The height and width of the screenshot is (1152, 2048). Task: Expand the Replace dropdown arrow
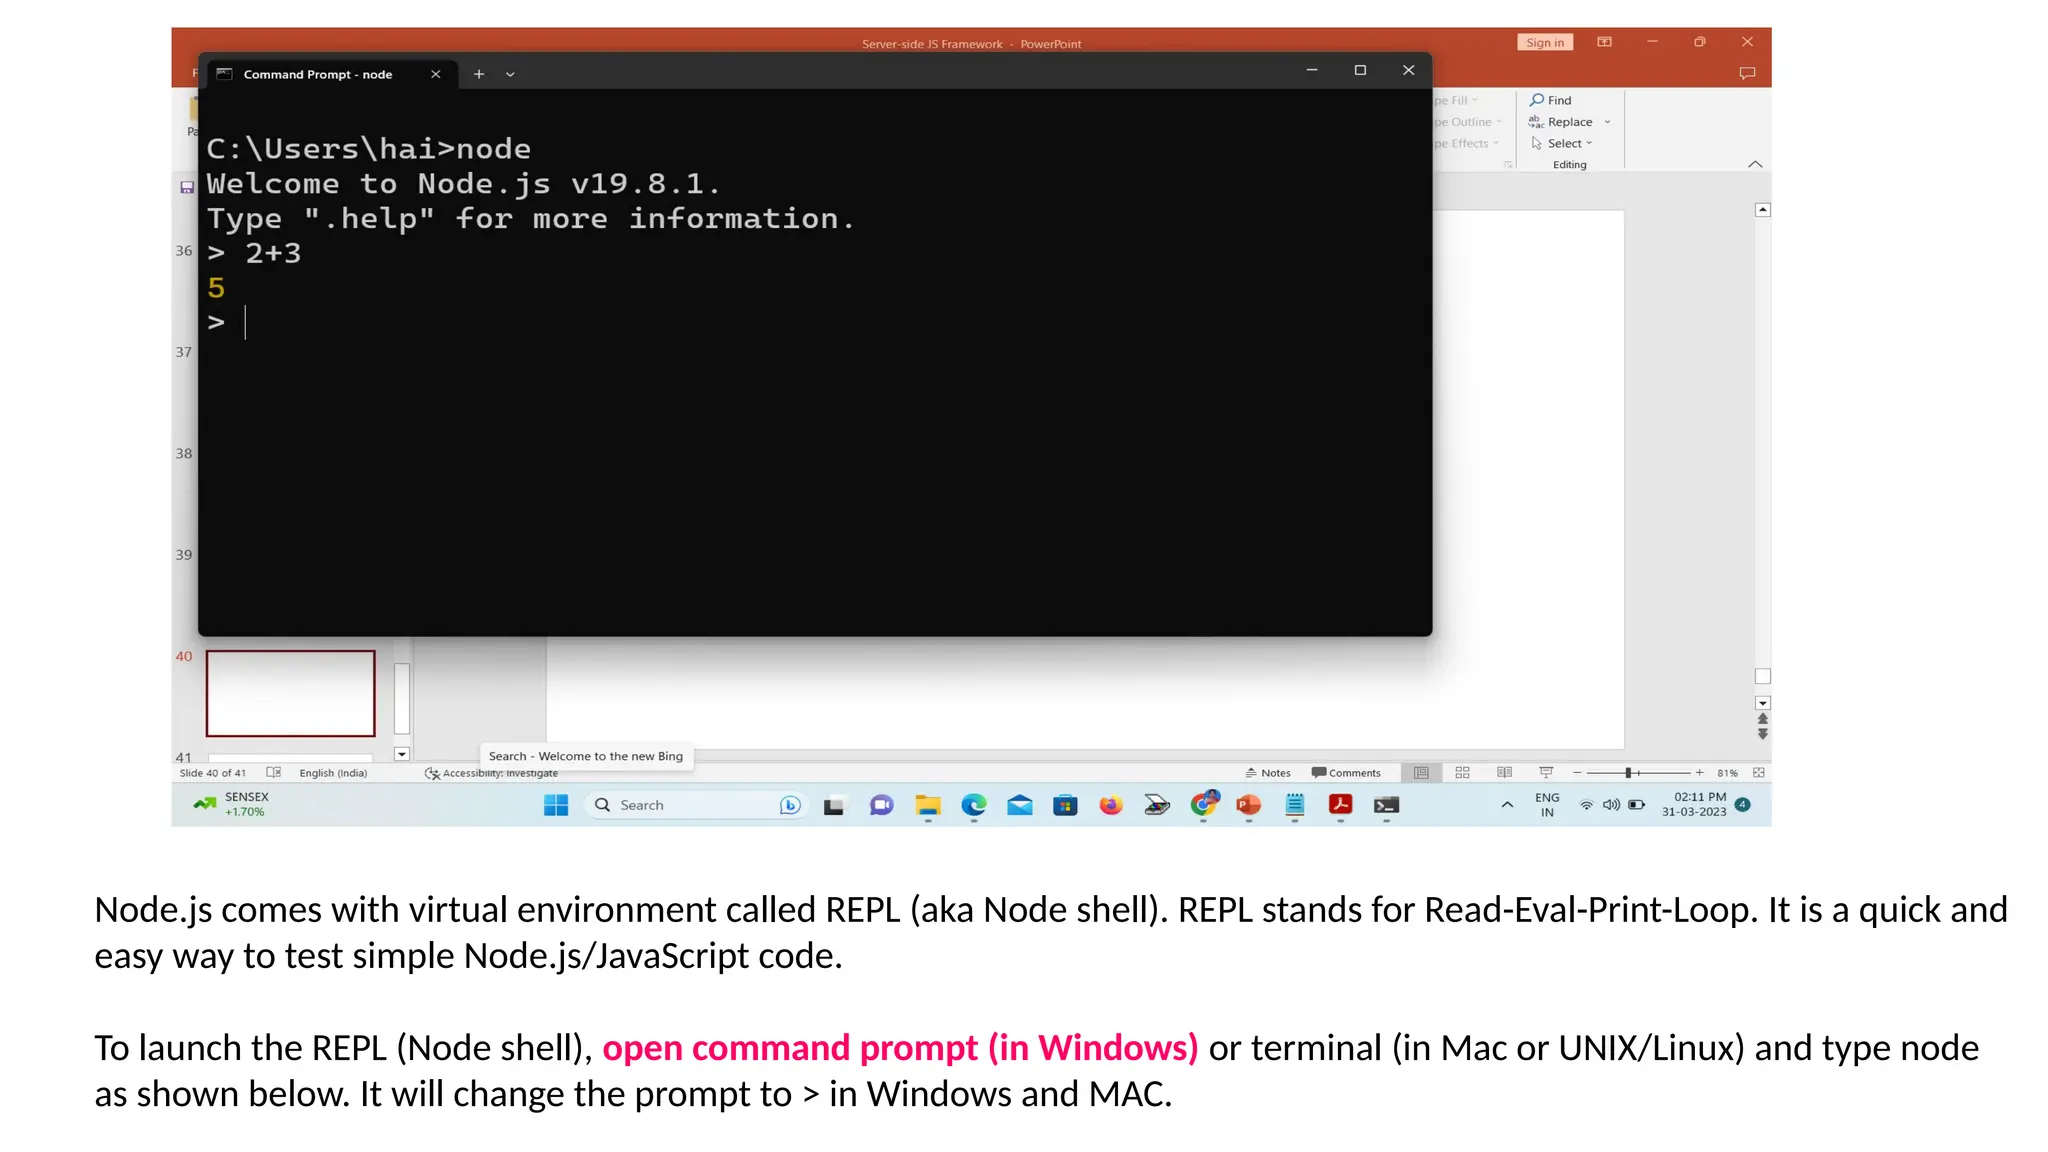click(x=1607, y=122)
